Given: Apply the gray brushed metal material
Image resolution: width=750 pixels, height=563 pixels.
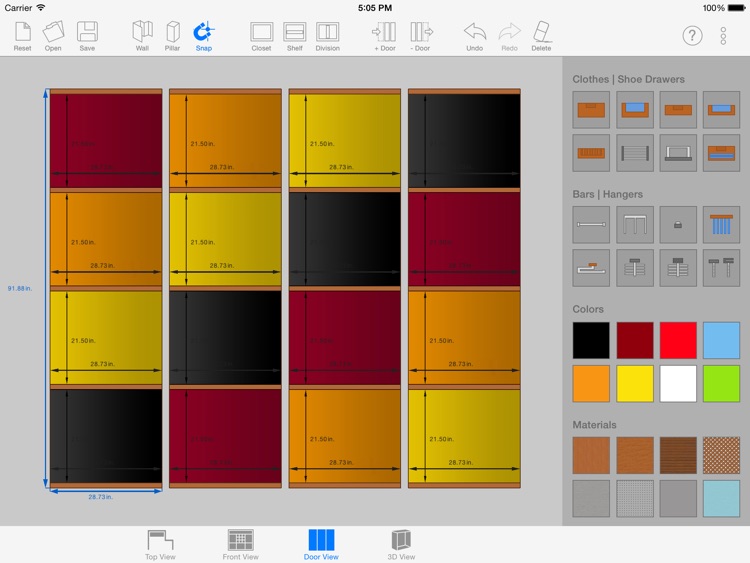Looking at the screenshot, I should tap(591, 498).
